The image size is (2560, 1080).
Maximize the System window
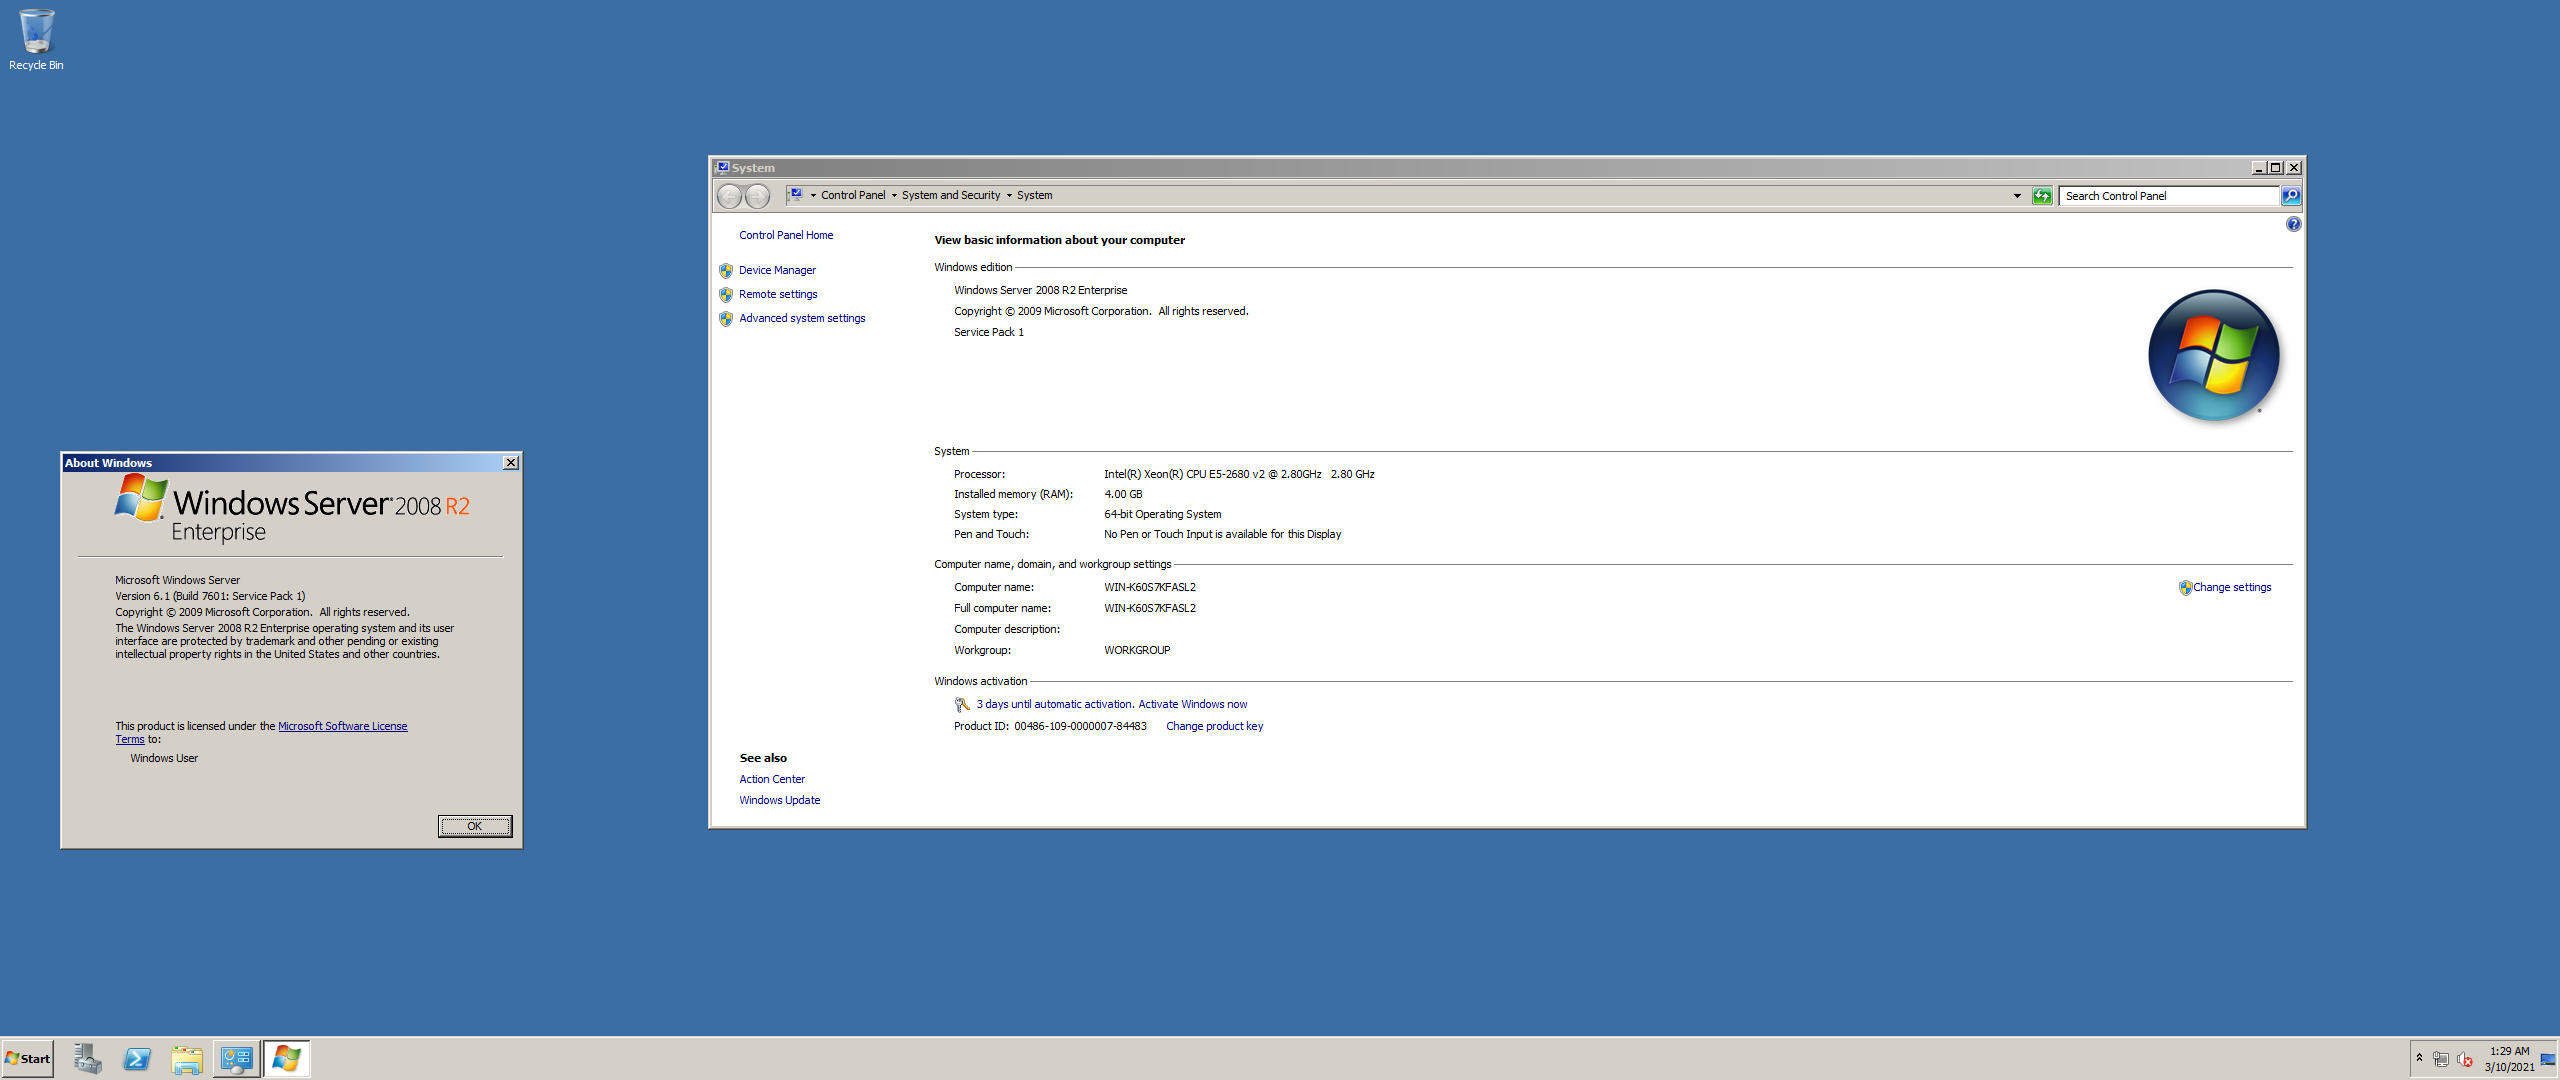point(2275,168)
